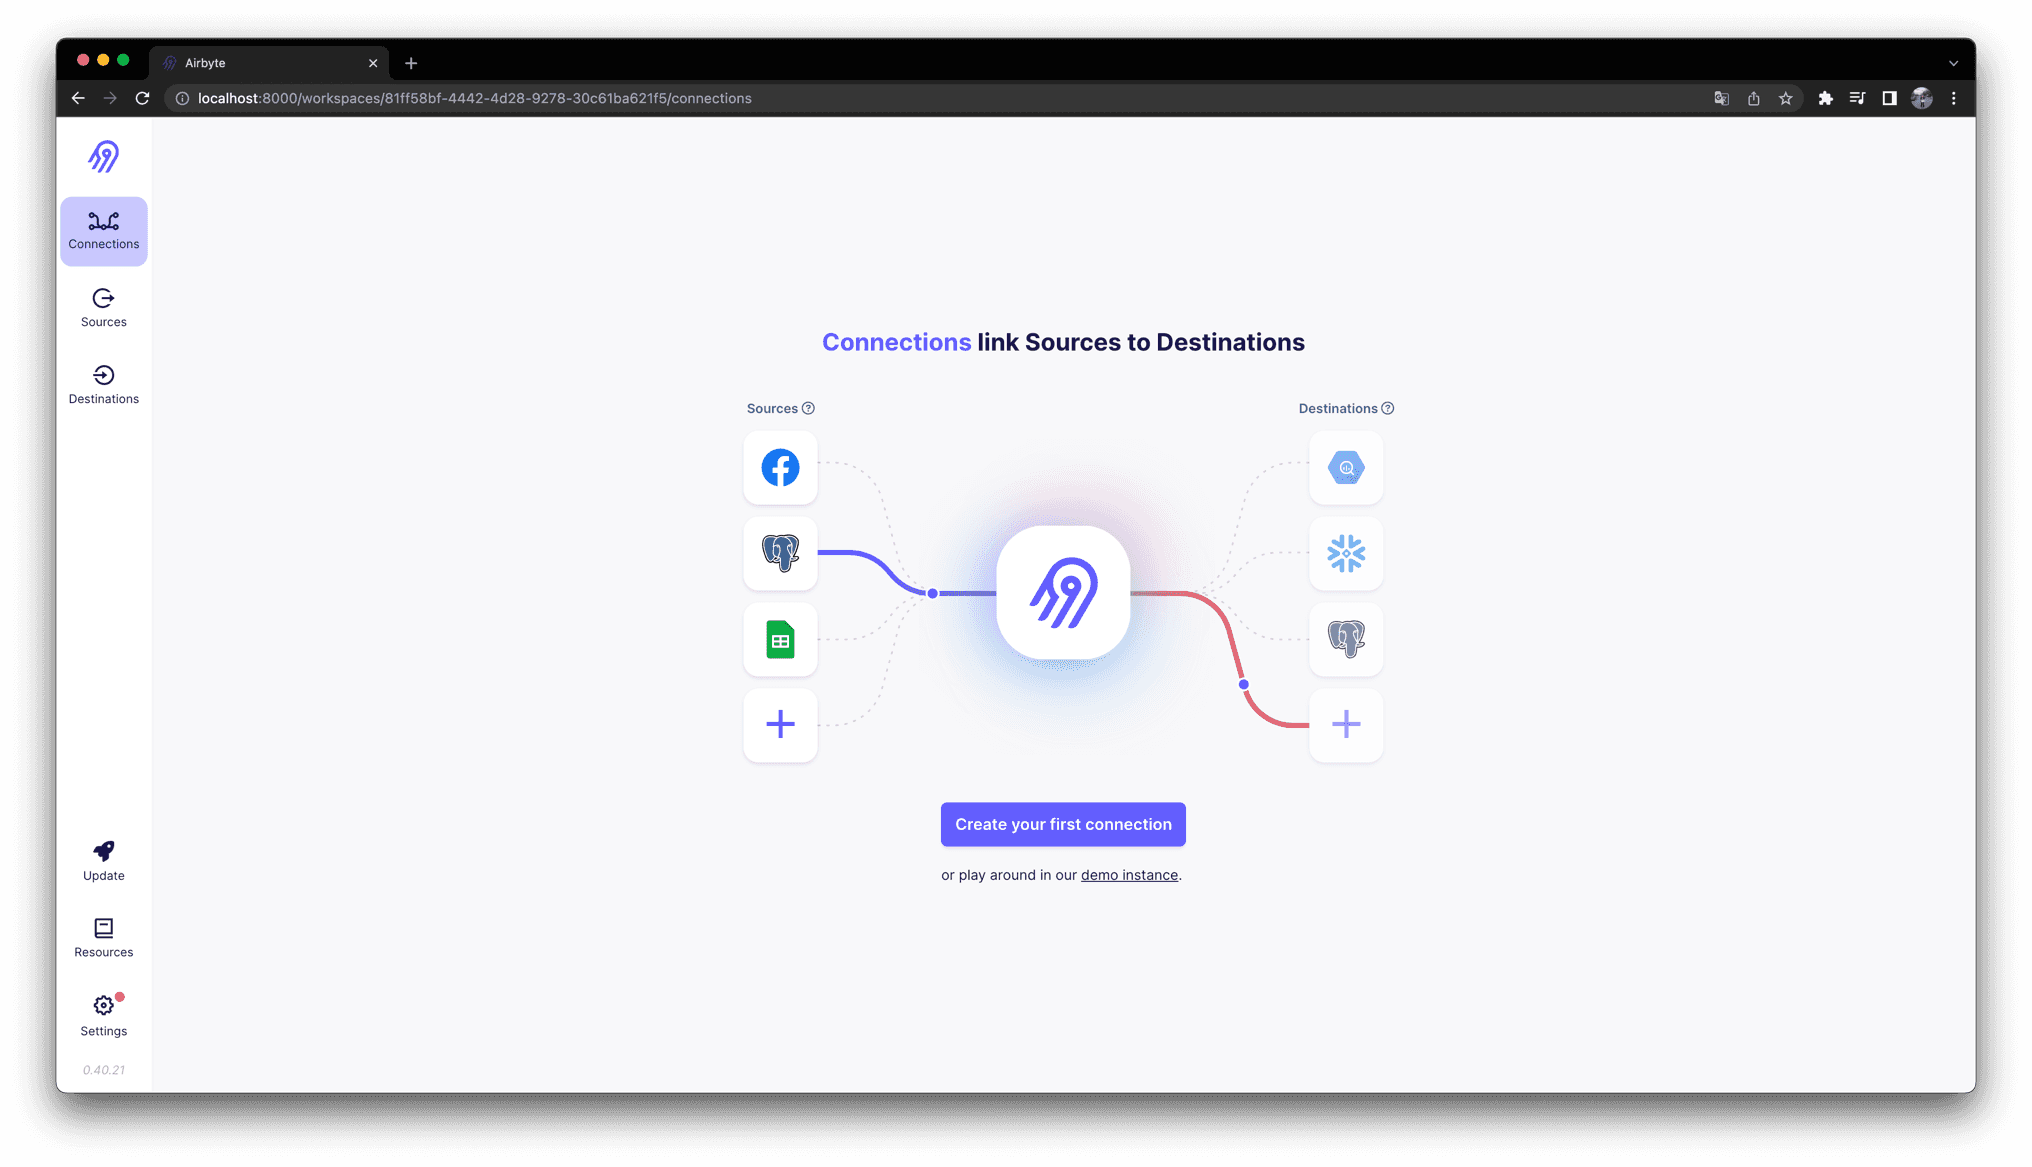Open the Settings gear icon
The width and height of the screenshot is (2032, 1167).
[104, 1005]
